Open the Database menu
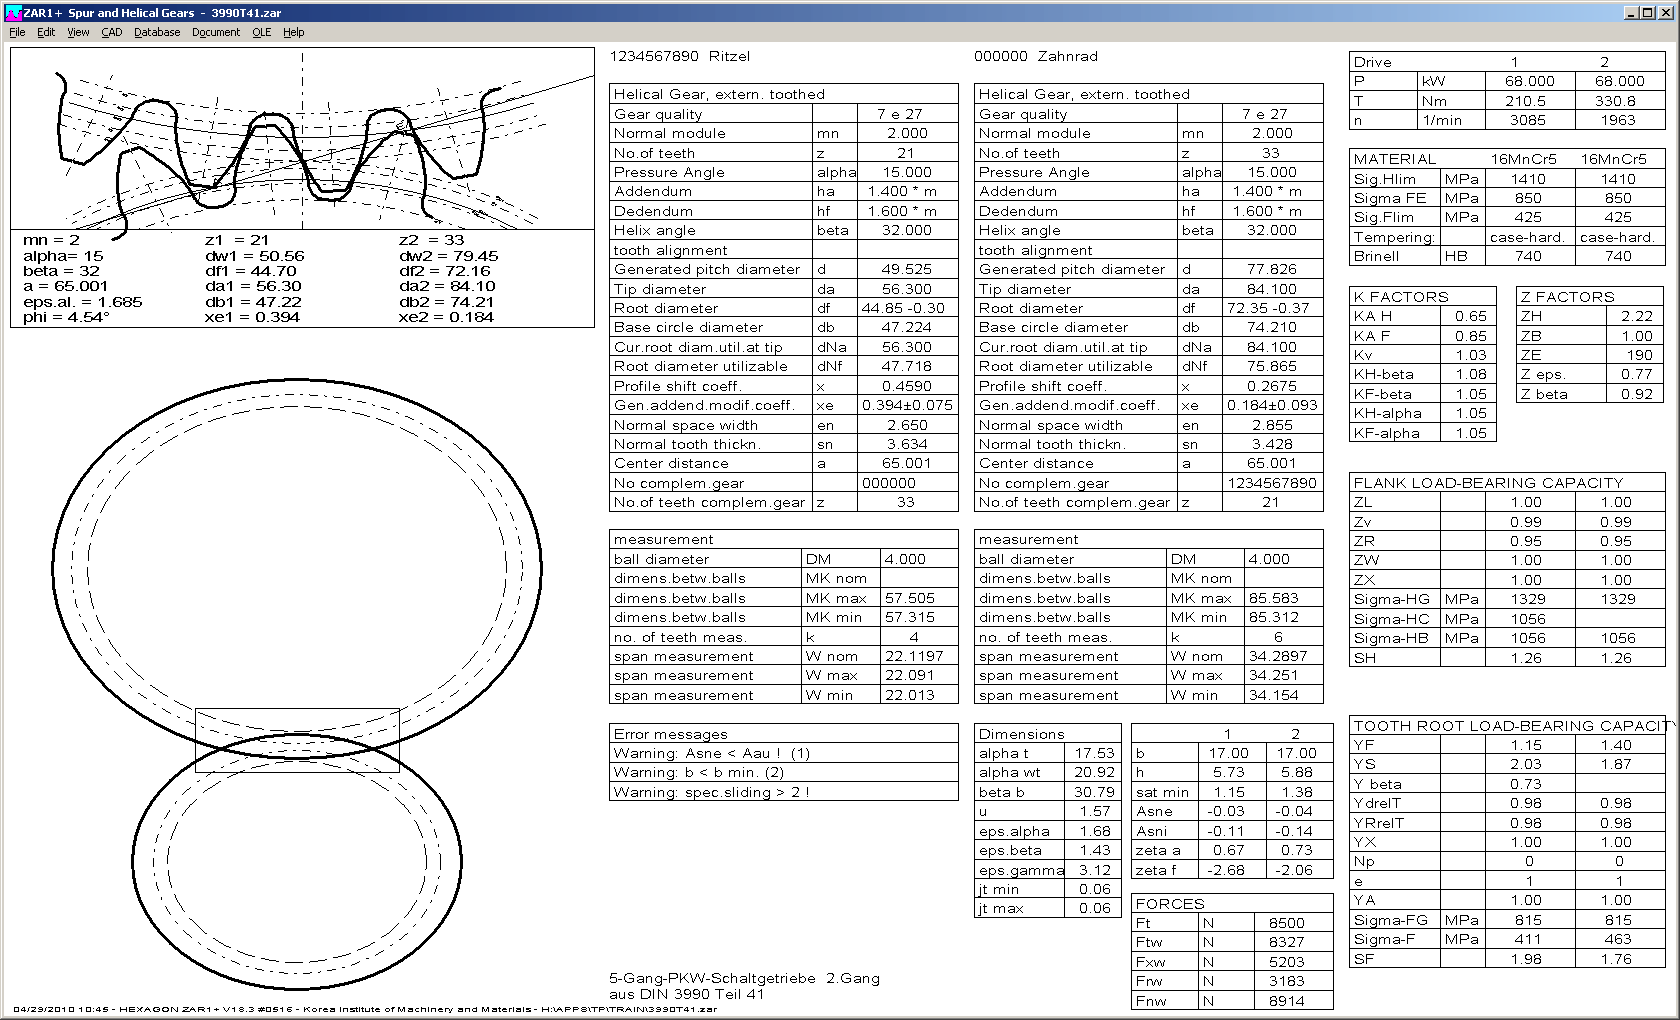 (157, 32)
